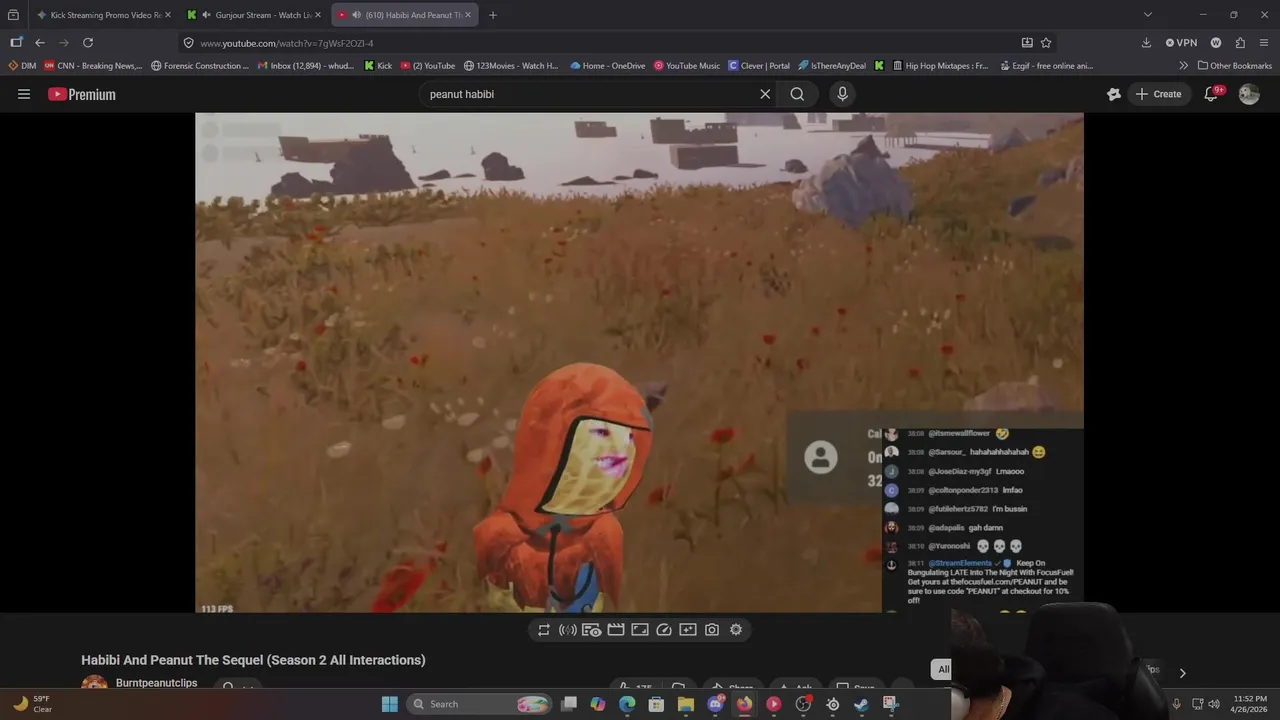Image resolution: width=1280 pixels, height=720 pixels.
Task: Open the taskbar clock 11:52 PM
Action: (x=1250, y=704)
